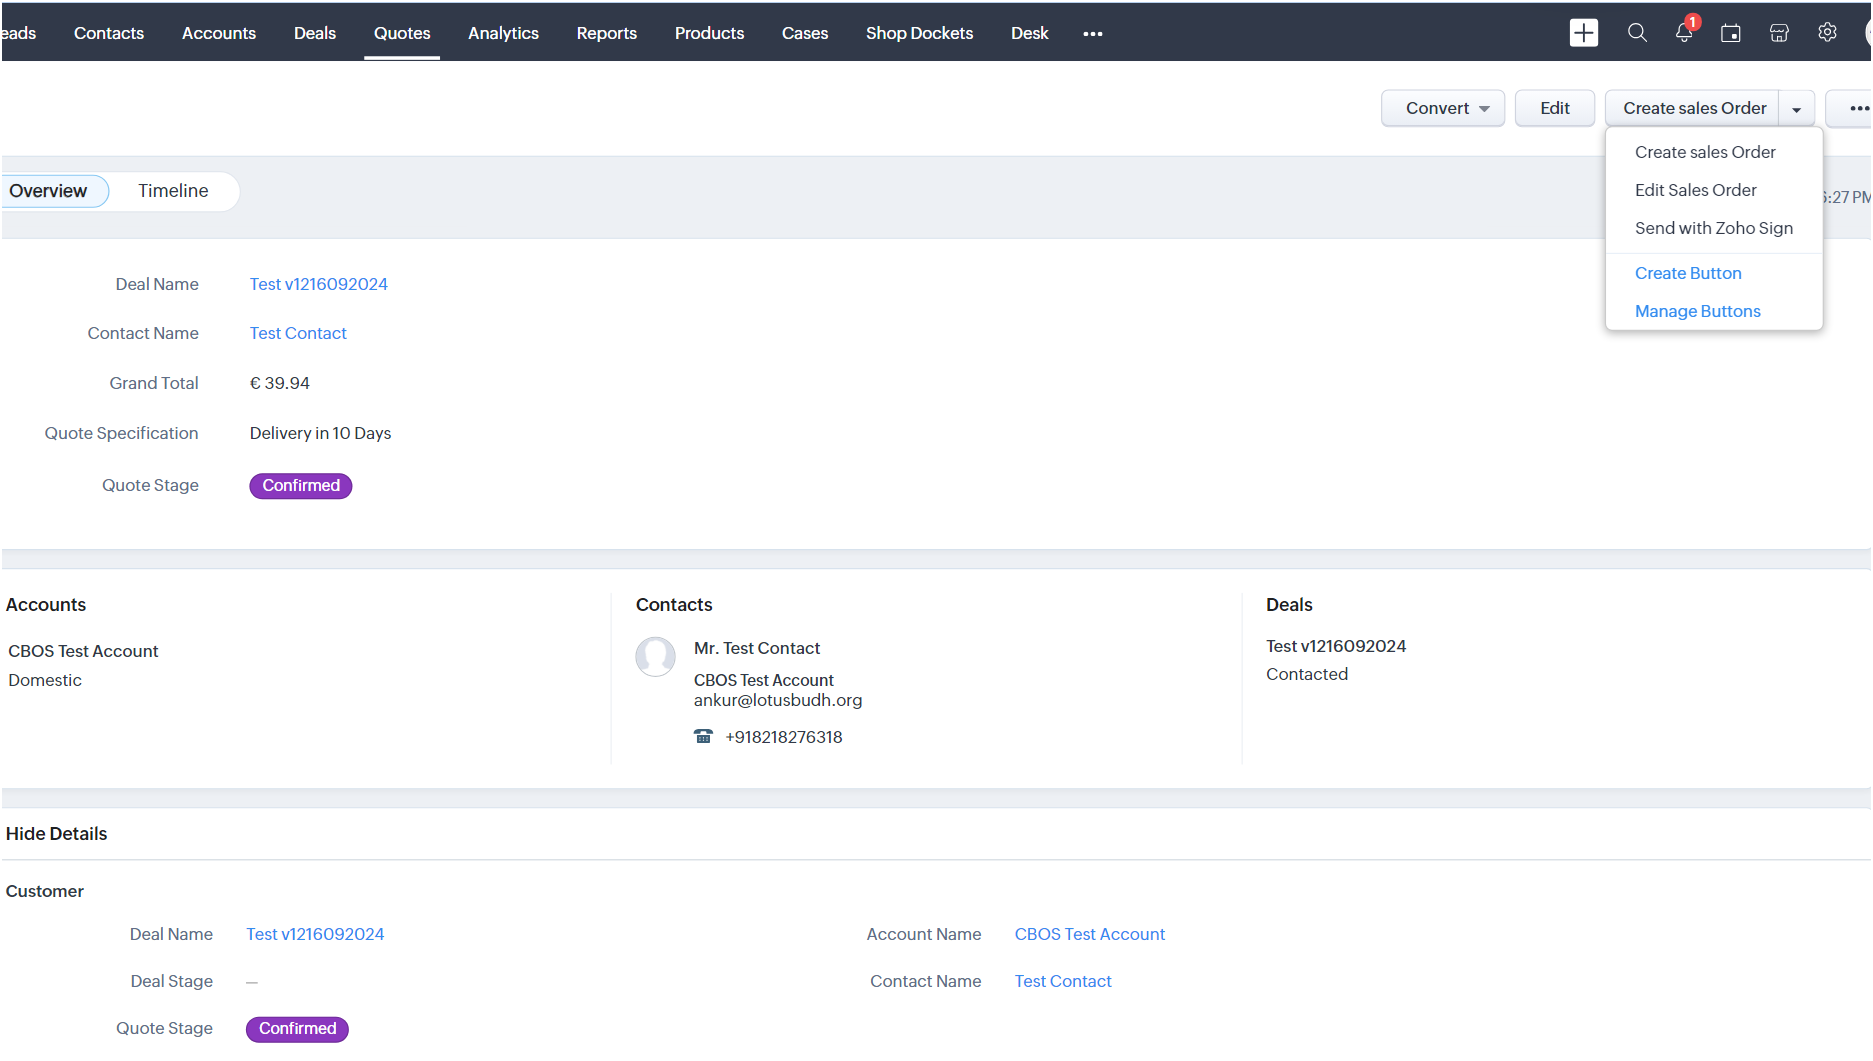Viewport: 1873px width, 1061px height.
Task: Click the contact avatar for Mr. Test Contact
Action: (656, 657)
